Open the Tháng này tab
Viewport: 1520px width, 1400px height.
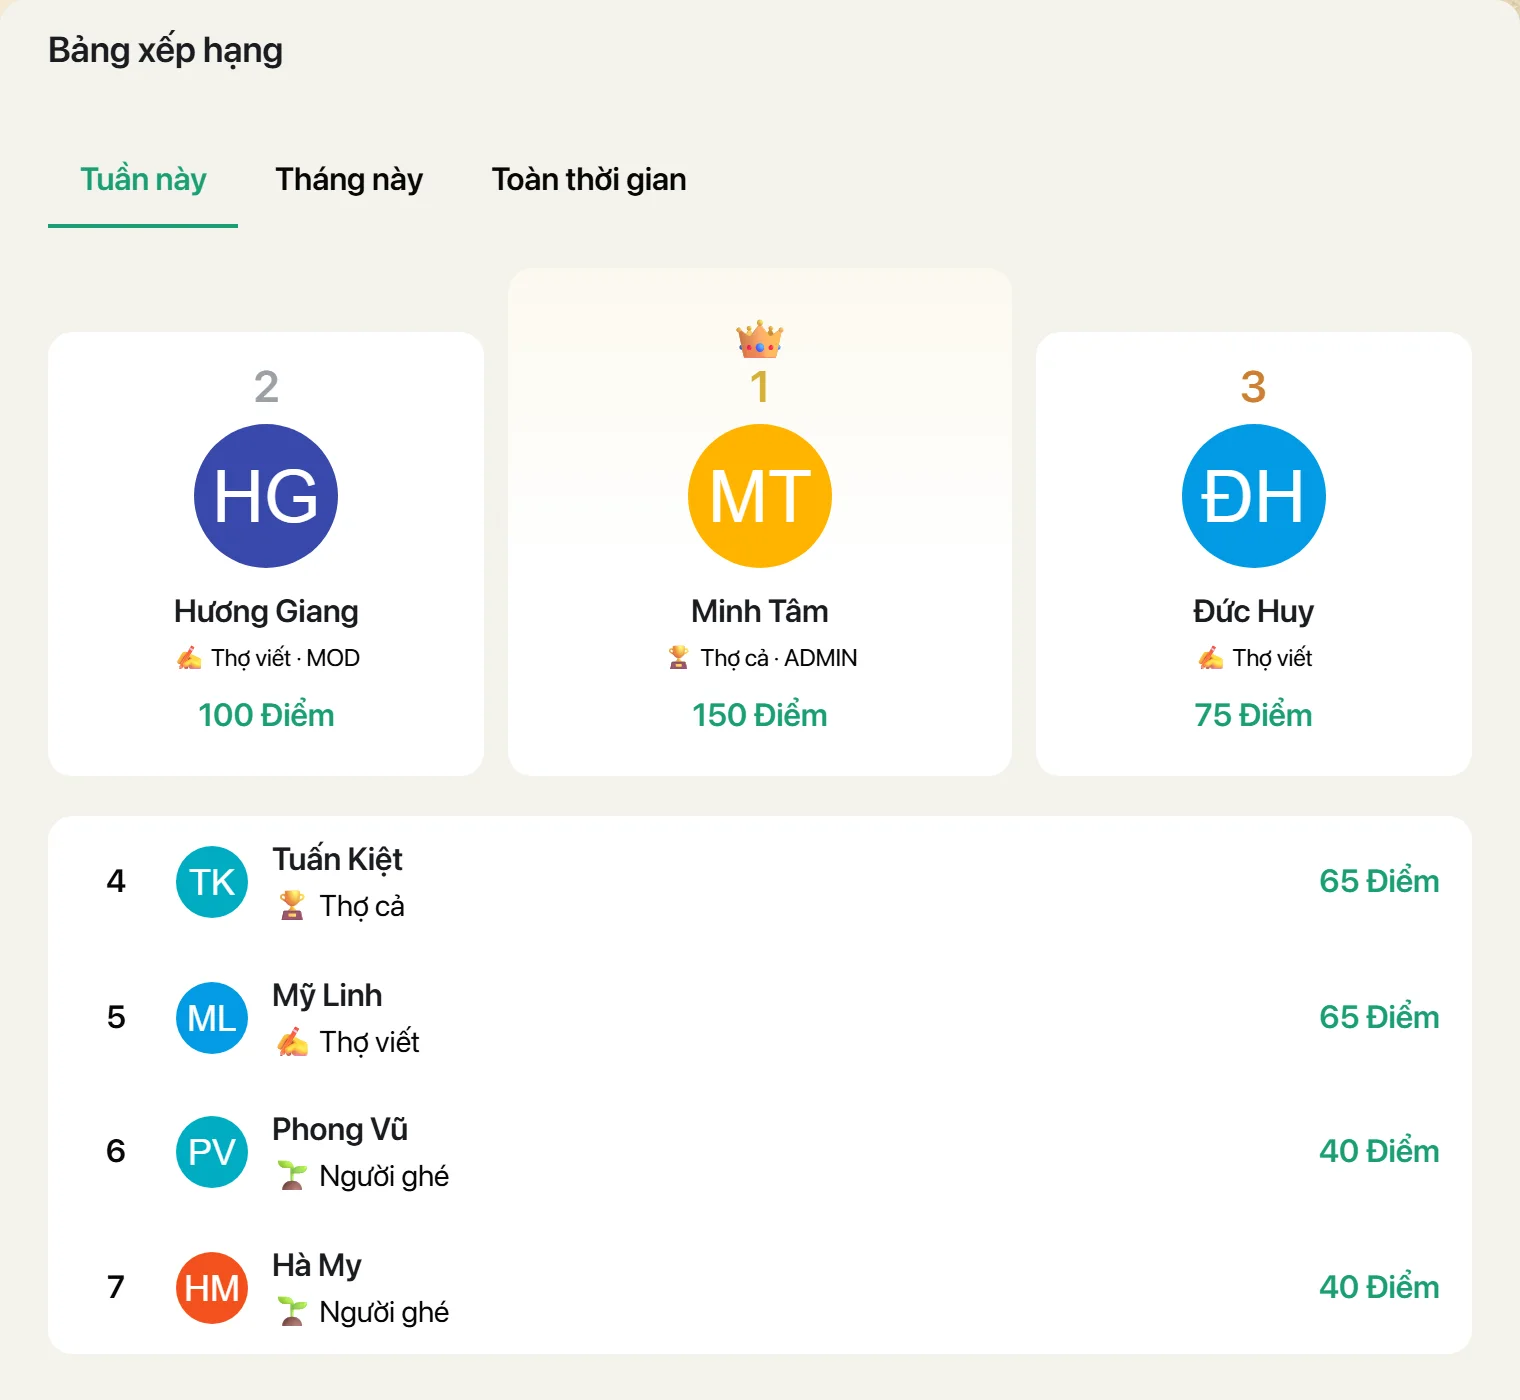pos(349,180)
